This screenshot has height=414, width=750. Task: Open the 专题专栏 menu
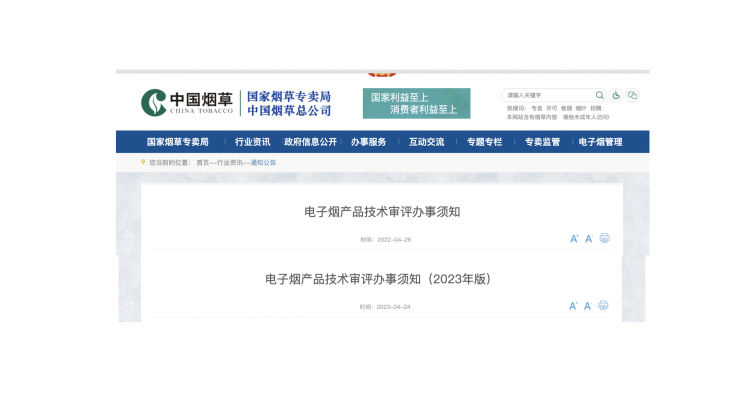[484, 142]
